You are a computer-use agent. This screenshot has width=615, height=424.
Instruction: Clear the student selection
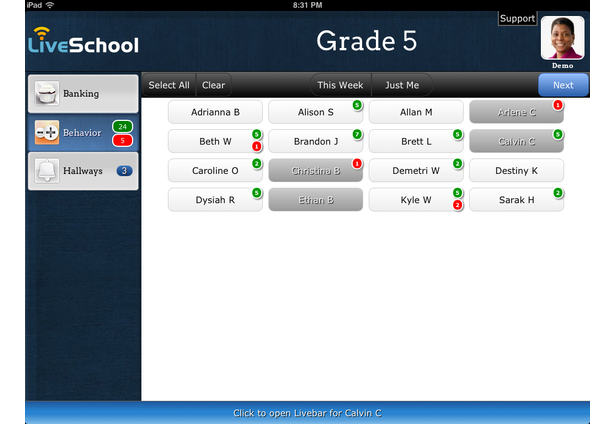213,85
